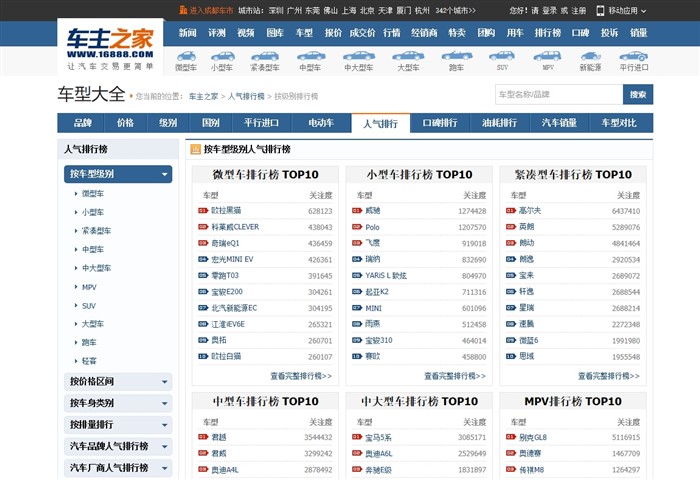Open 经销商 in top navigation

coord(424,33)
